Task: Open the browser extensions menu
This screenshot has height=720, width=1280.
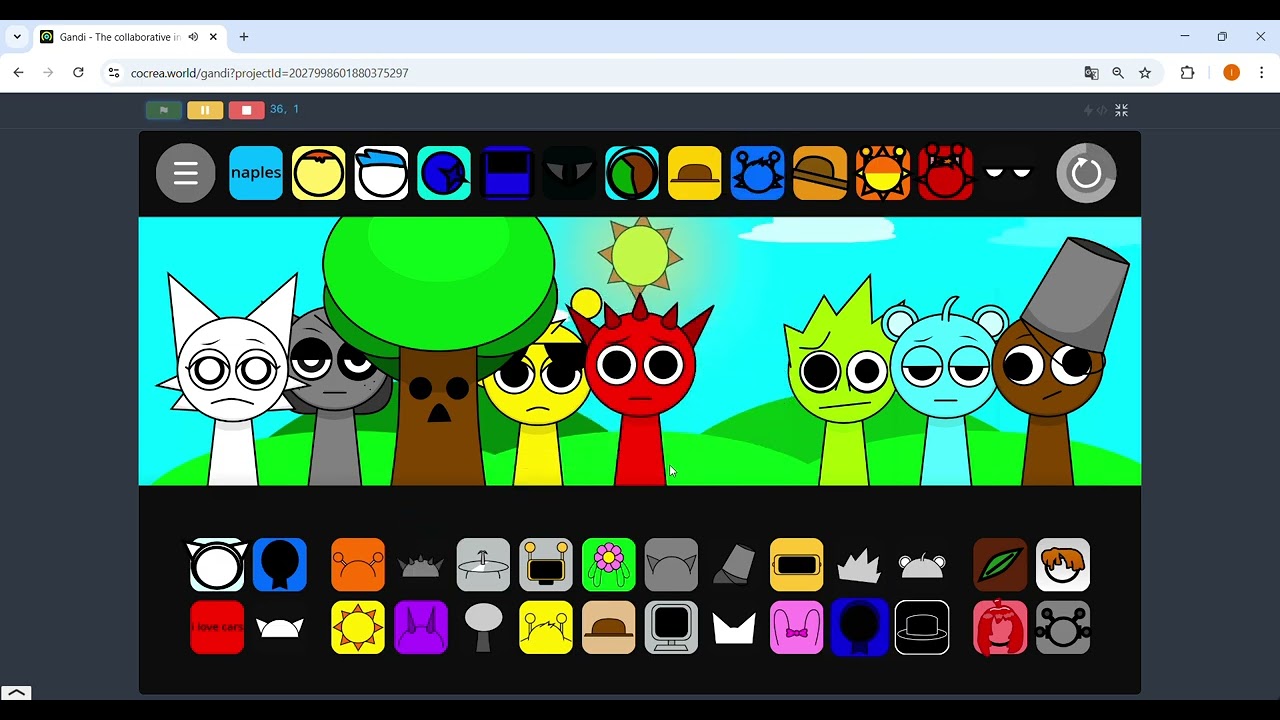Action: [x=1187, y=73]
